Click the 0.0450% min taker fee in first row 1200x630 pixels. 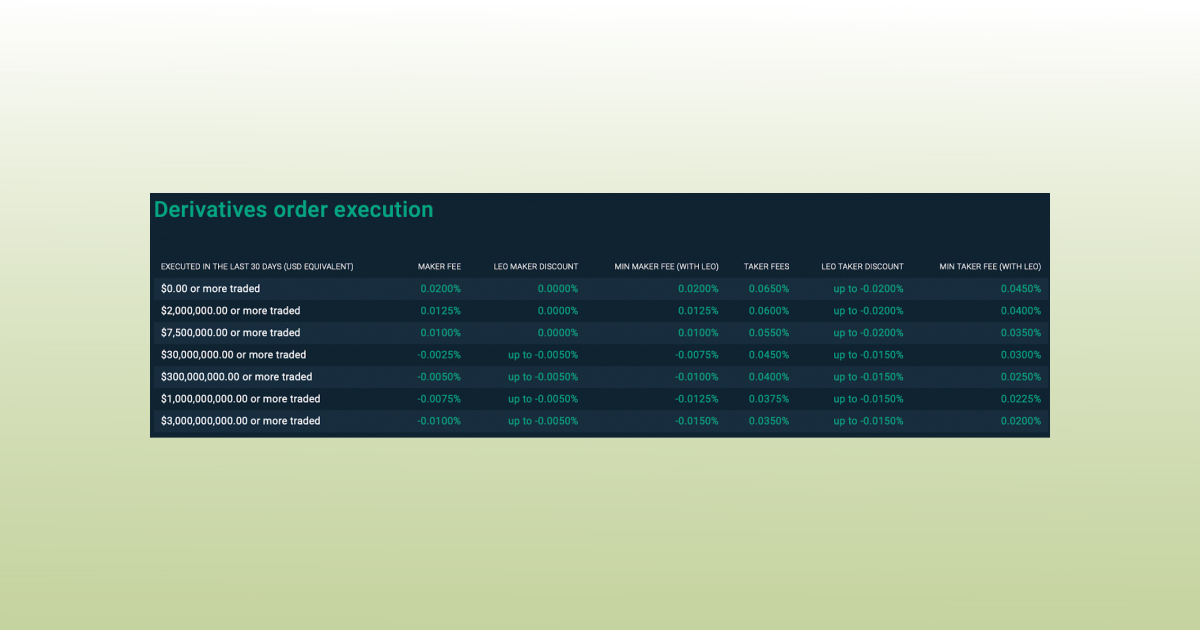pyautogui.click(x=1020, y=288)
